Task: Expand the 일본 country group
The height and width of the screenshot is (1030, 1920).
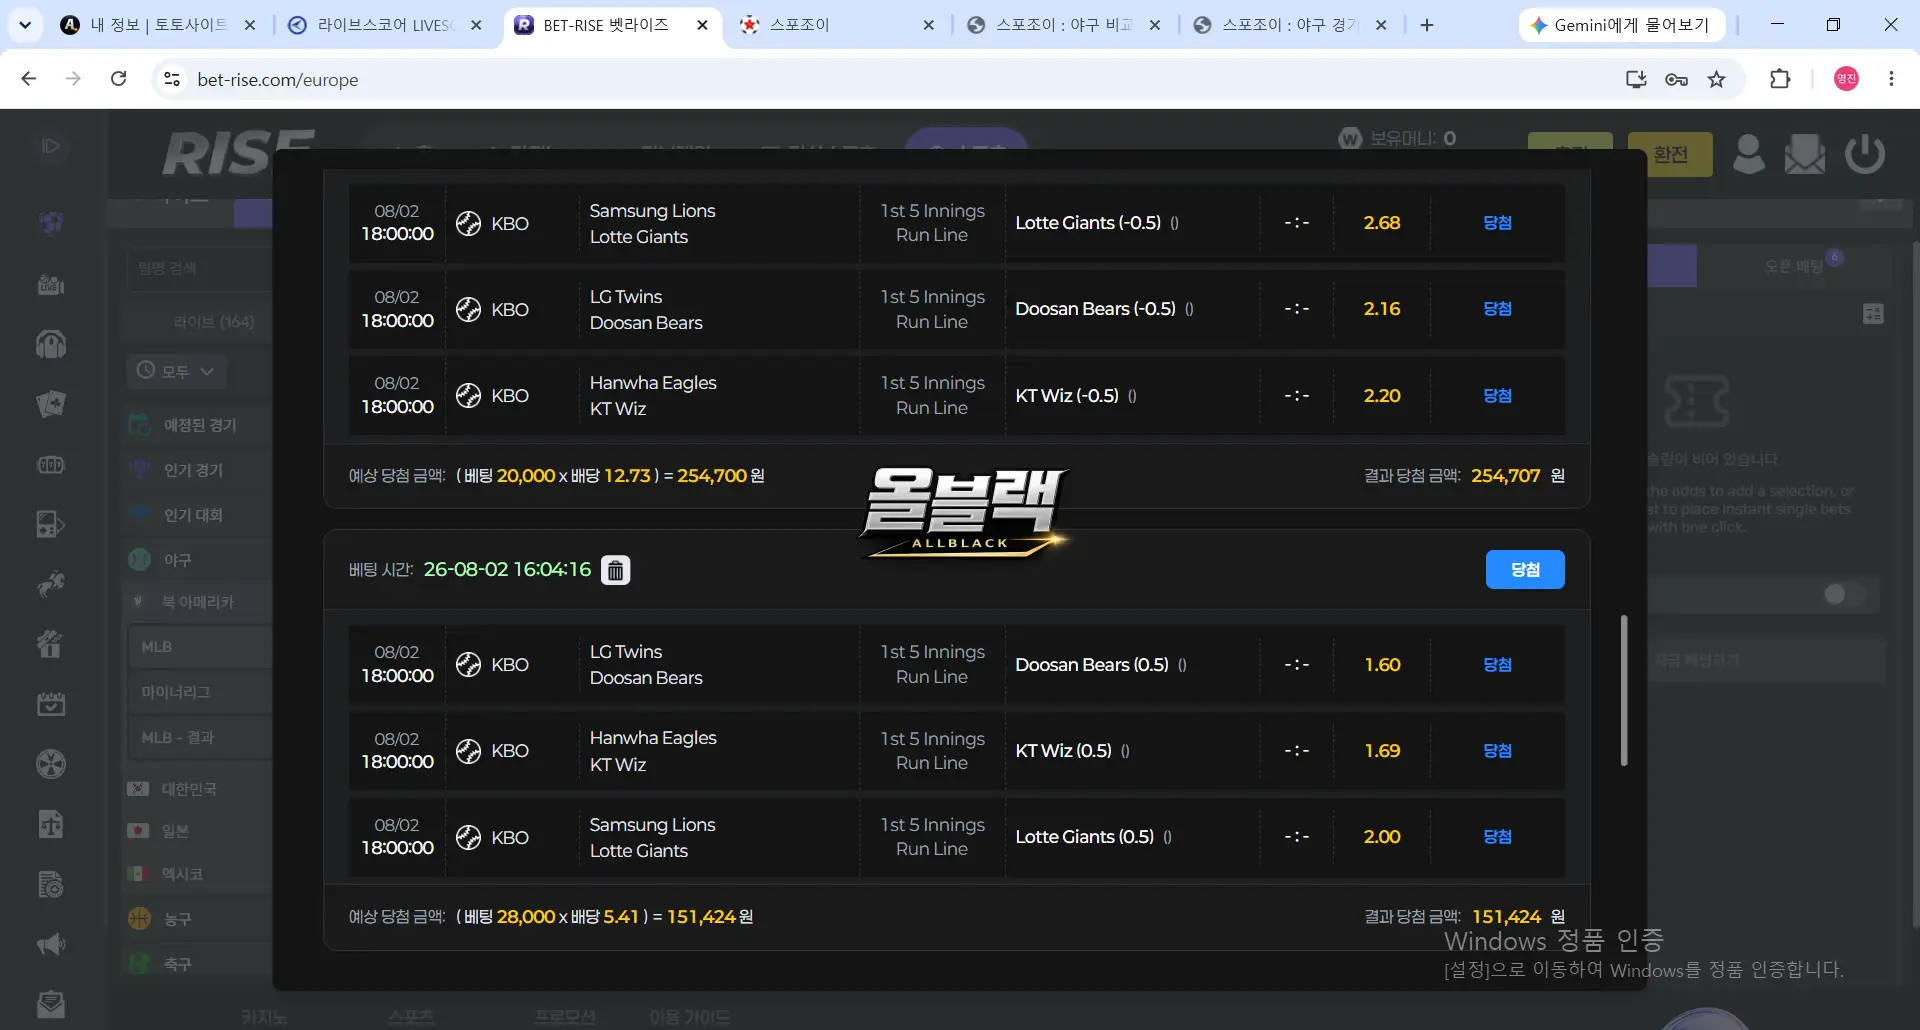Action: [x=175, y=831]
